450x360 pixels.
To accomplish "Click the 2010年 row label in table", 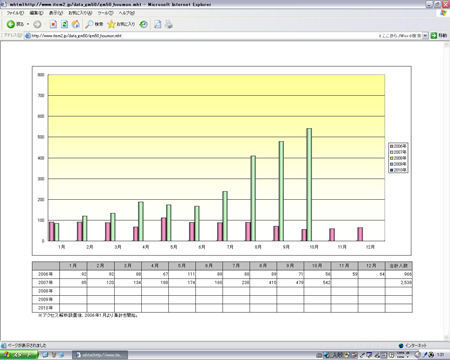I will 46,308.
